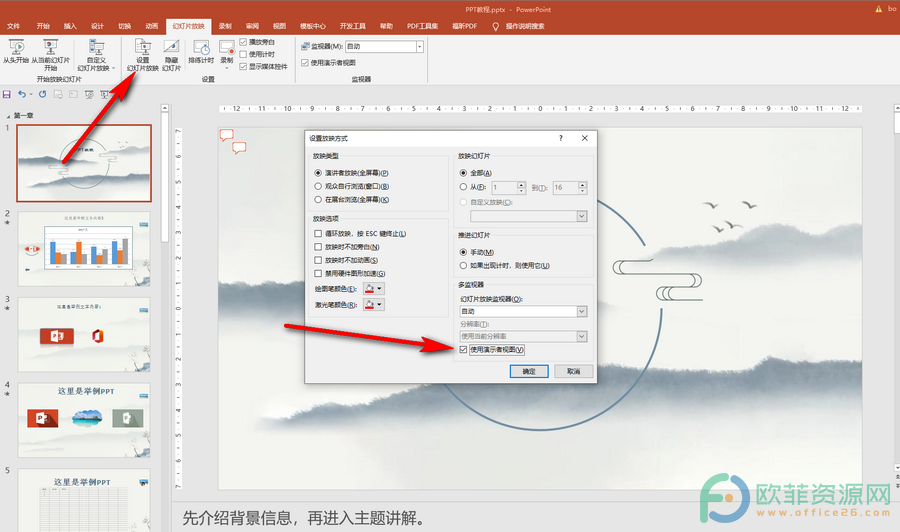Confirm dialog with 确定 button
This screenshot has height=532, width=900.
[529, 371]
